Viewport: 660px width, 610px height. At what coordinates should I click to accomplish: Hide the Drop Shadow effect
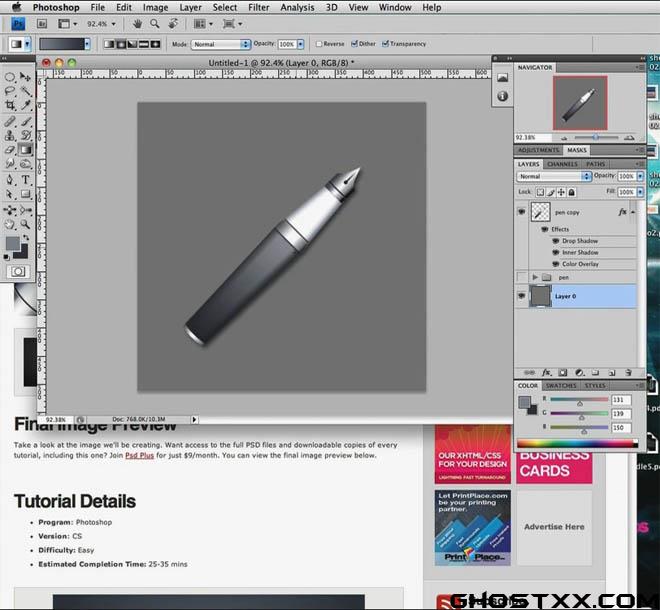coord(555,241)
